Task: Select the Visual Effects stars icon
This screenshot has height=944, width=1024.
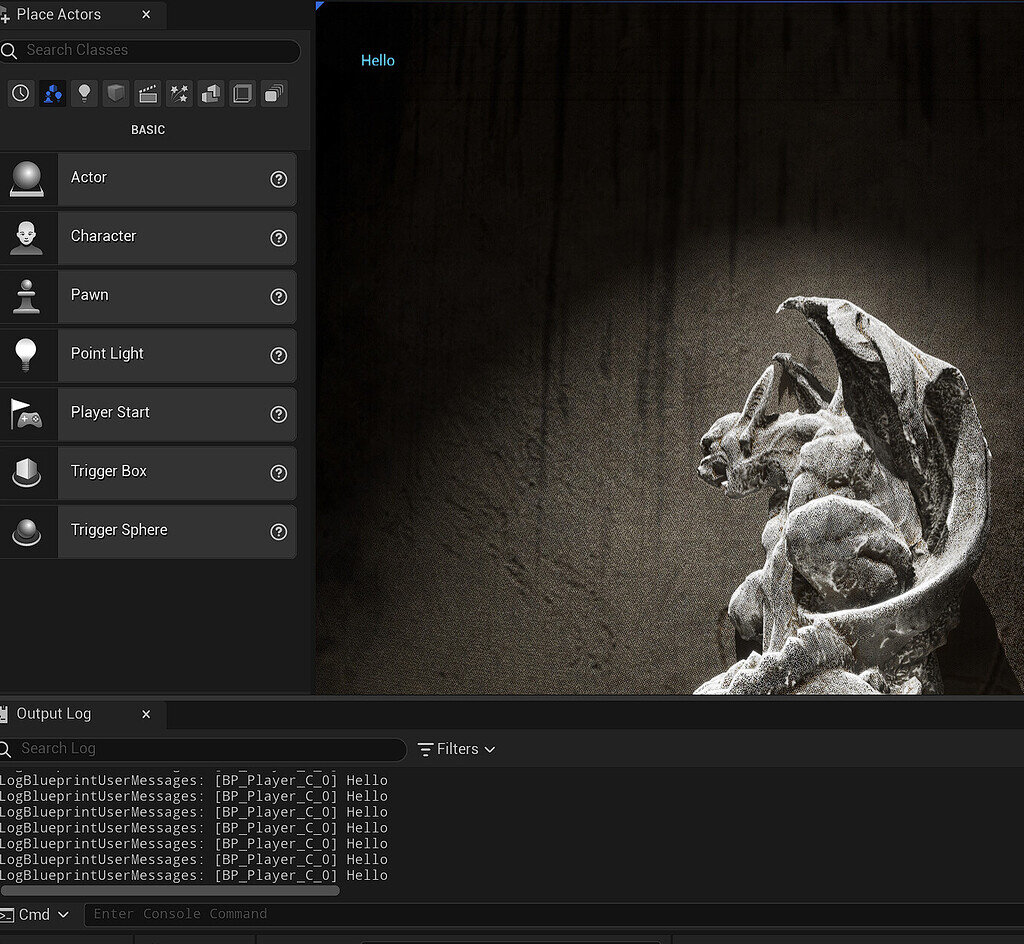Action: tap(179, 94)
